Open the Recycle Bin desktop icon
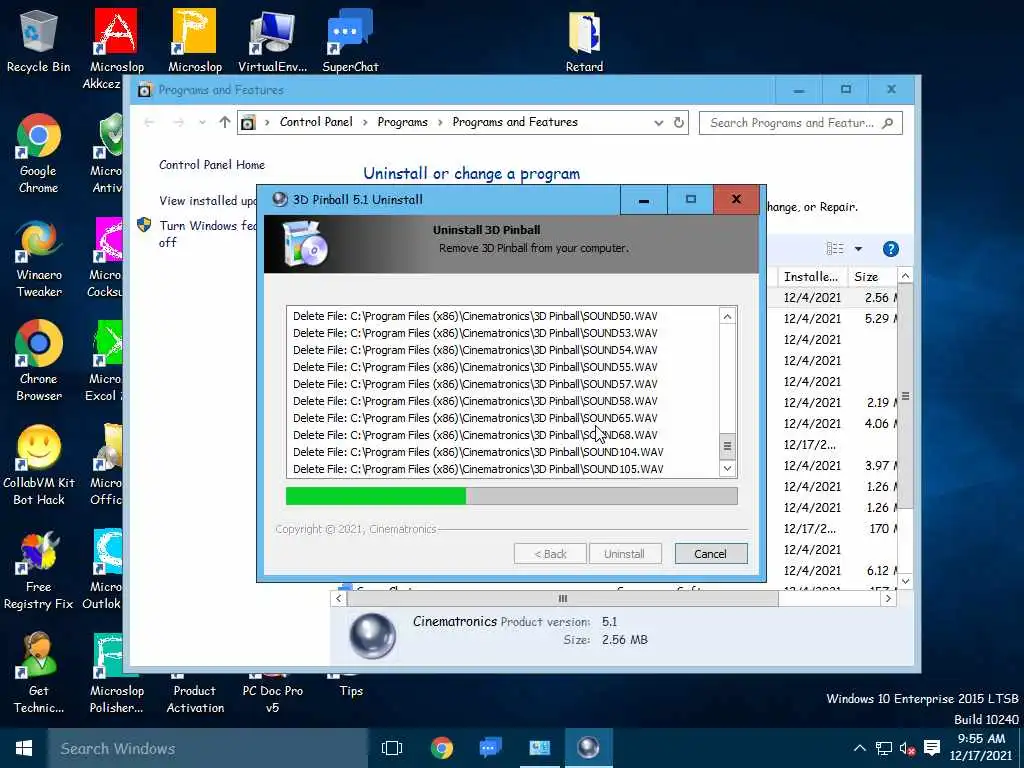 click(x=39, y=40)
